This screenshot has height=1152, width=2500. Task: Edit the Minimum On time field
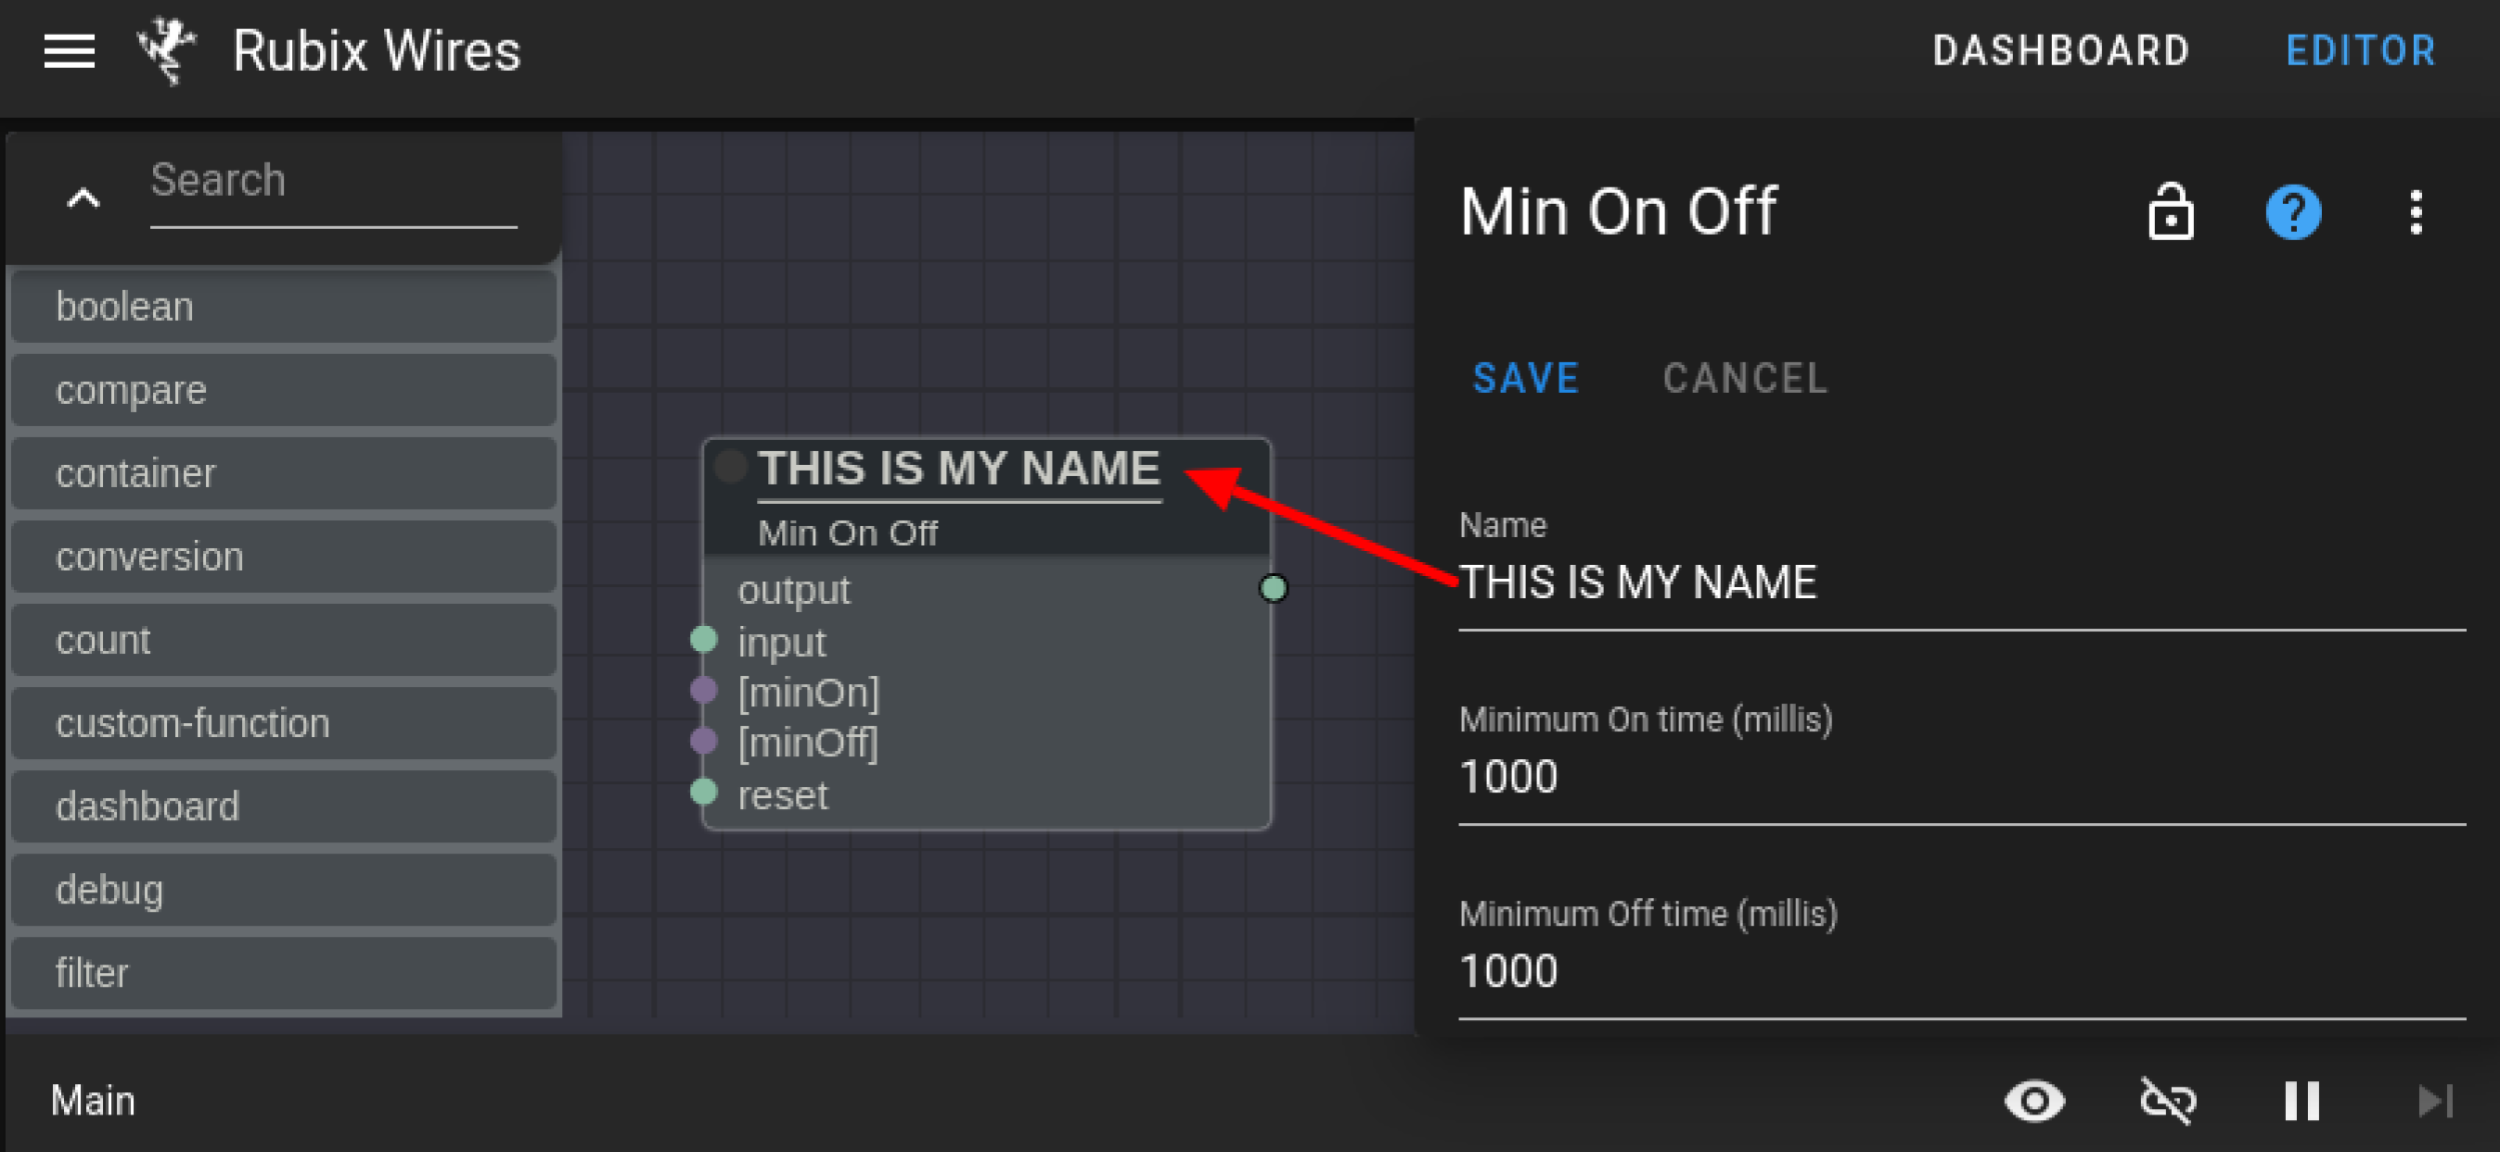[1962, 778]
